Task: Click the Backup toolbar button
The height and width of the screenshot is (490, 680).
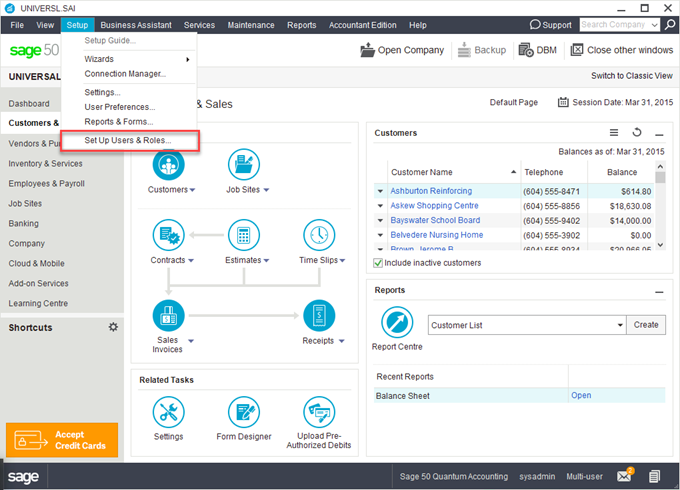Action: click(x=482, y=50)
